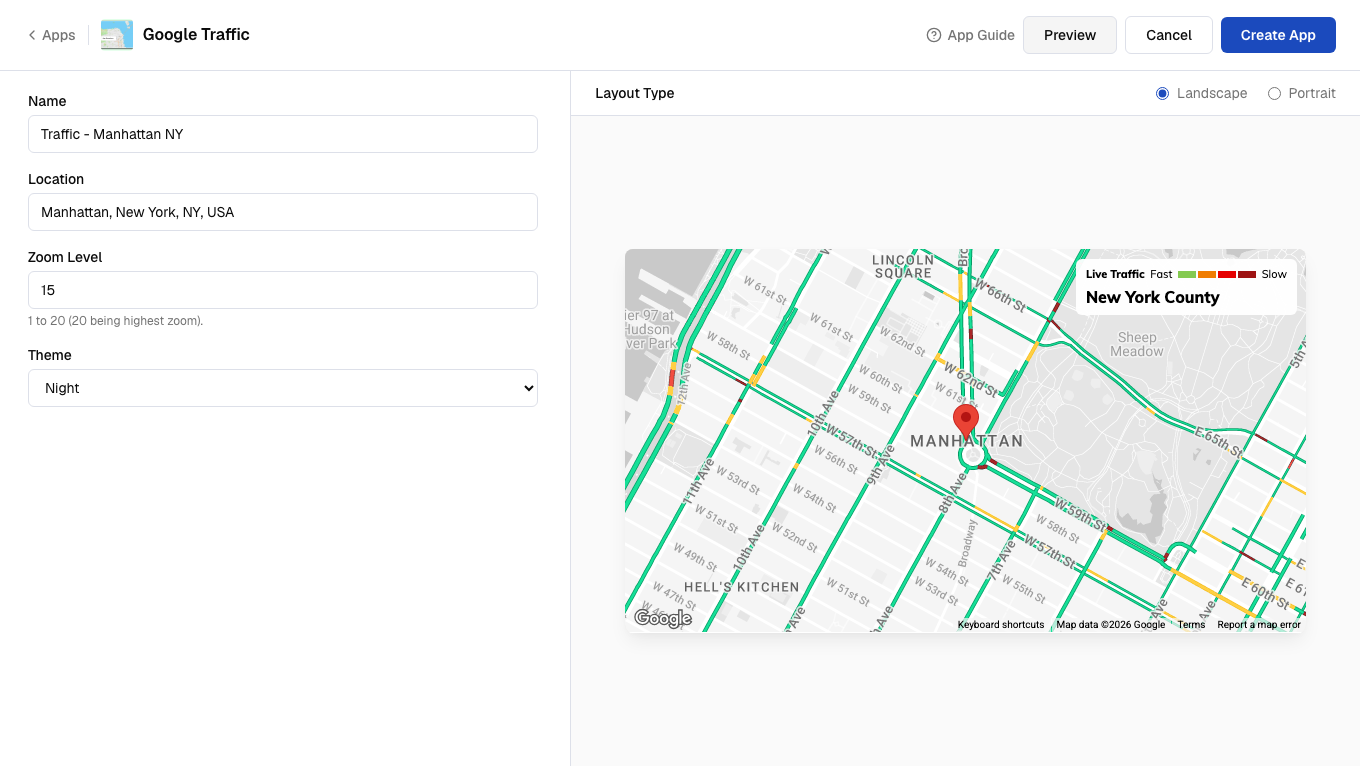Click Report a map error
Viewport: 1360px width, 768px height.
click(x=1259, y=625)
